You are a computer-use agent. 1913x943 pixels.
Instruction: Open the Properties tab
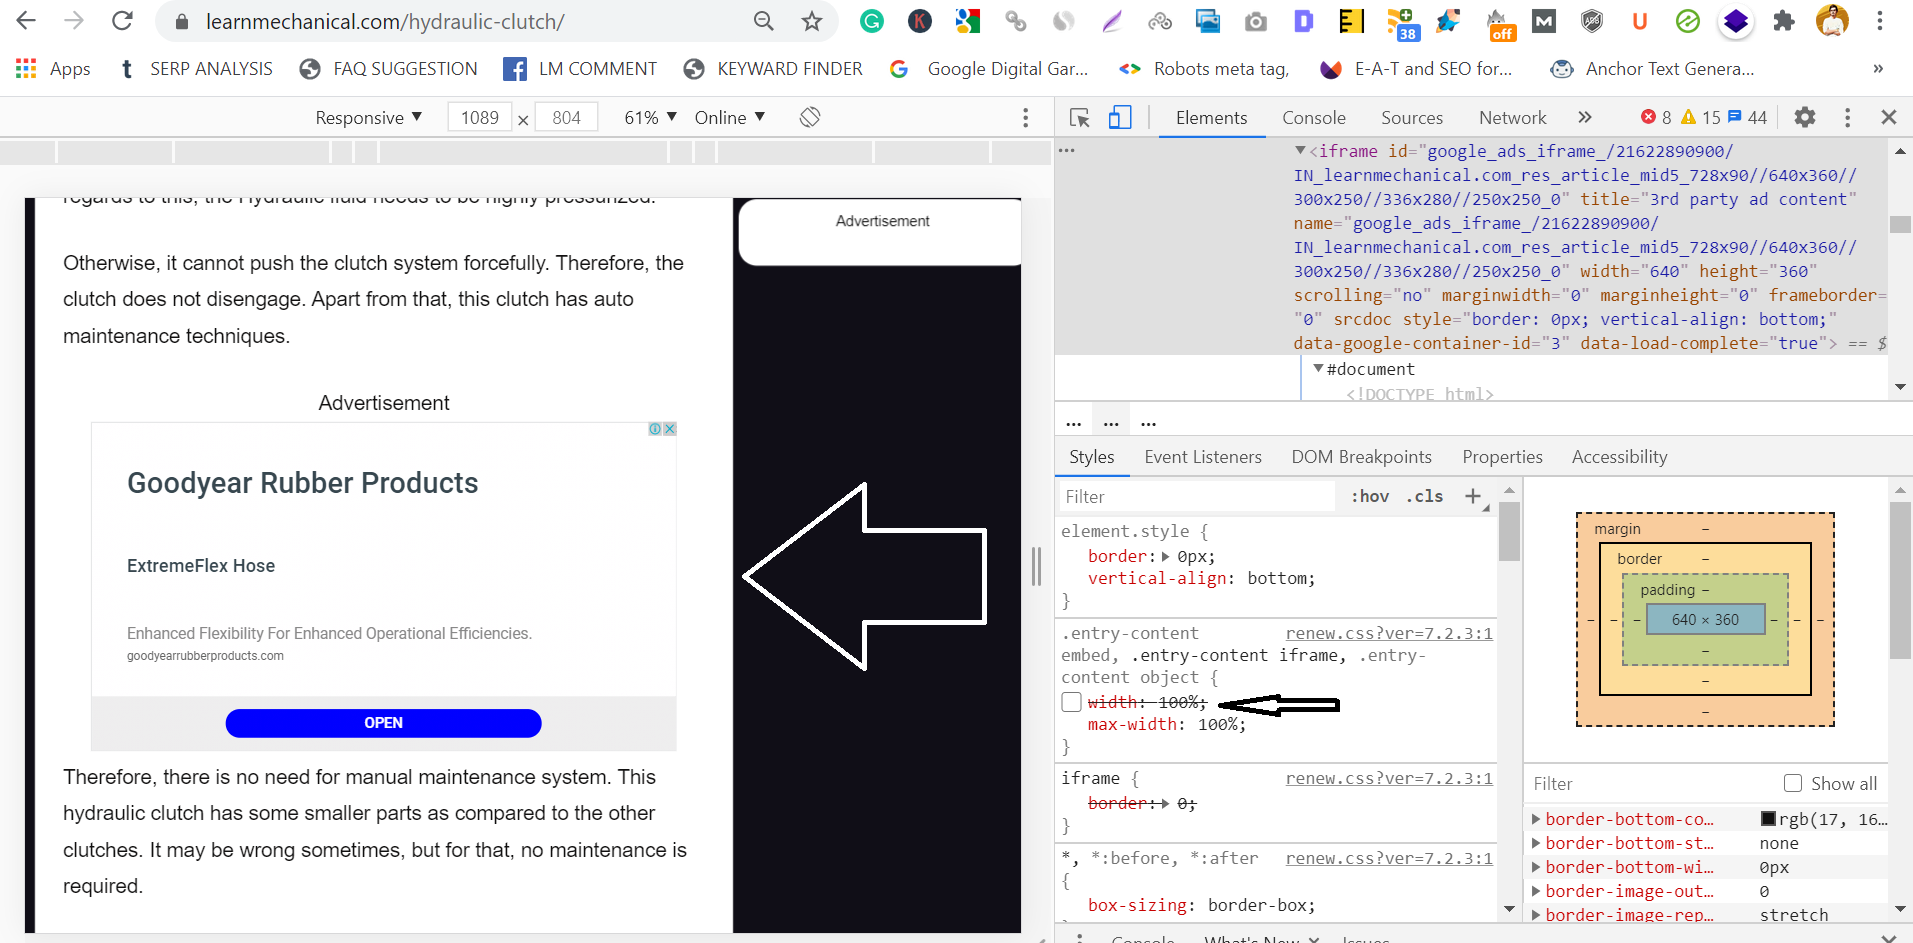pos(1502,457)
